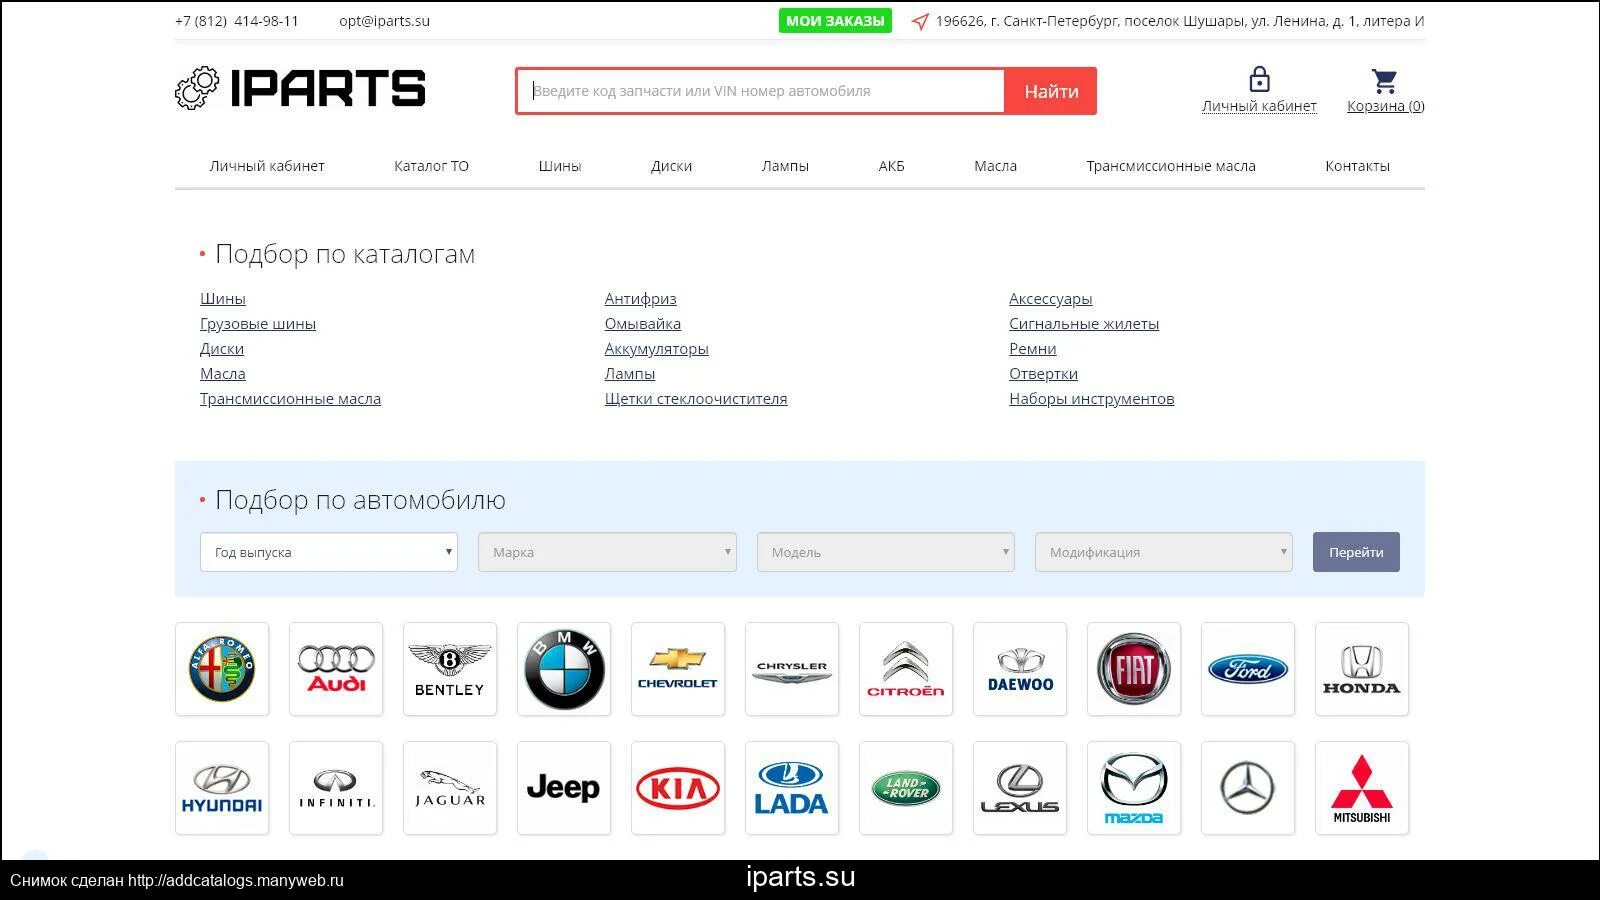Viewport: 1600px width, 900px height.
Task: Open the АКБ menu item
Action: coord(892,166)
